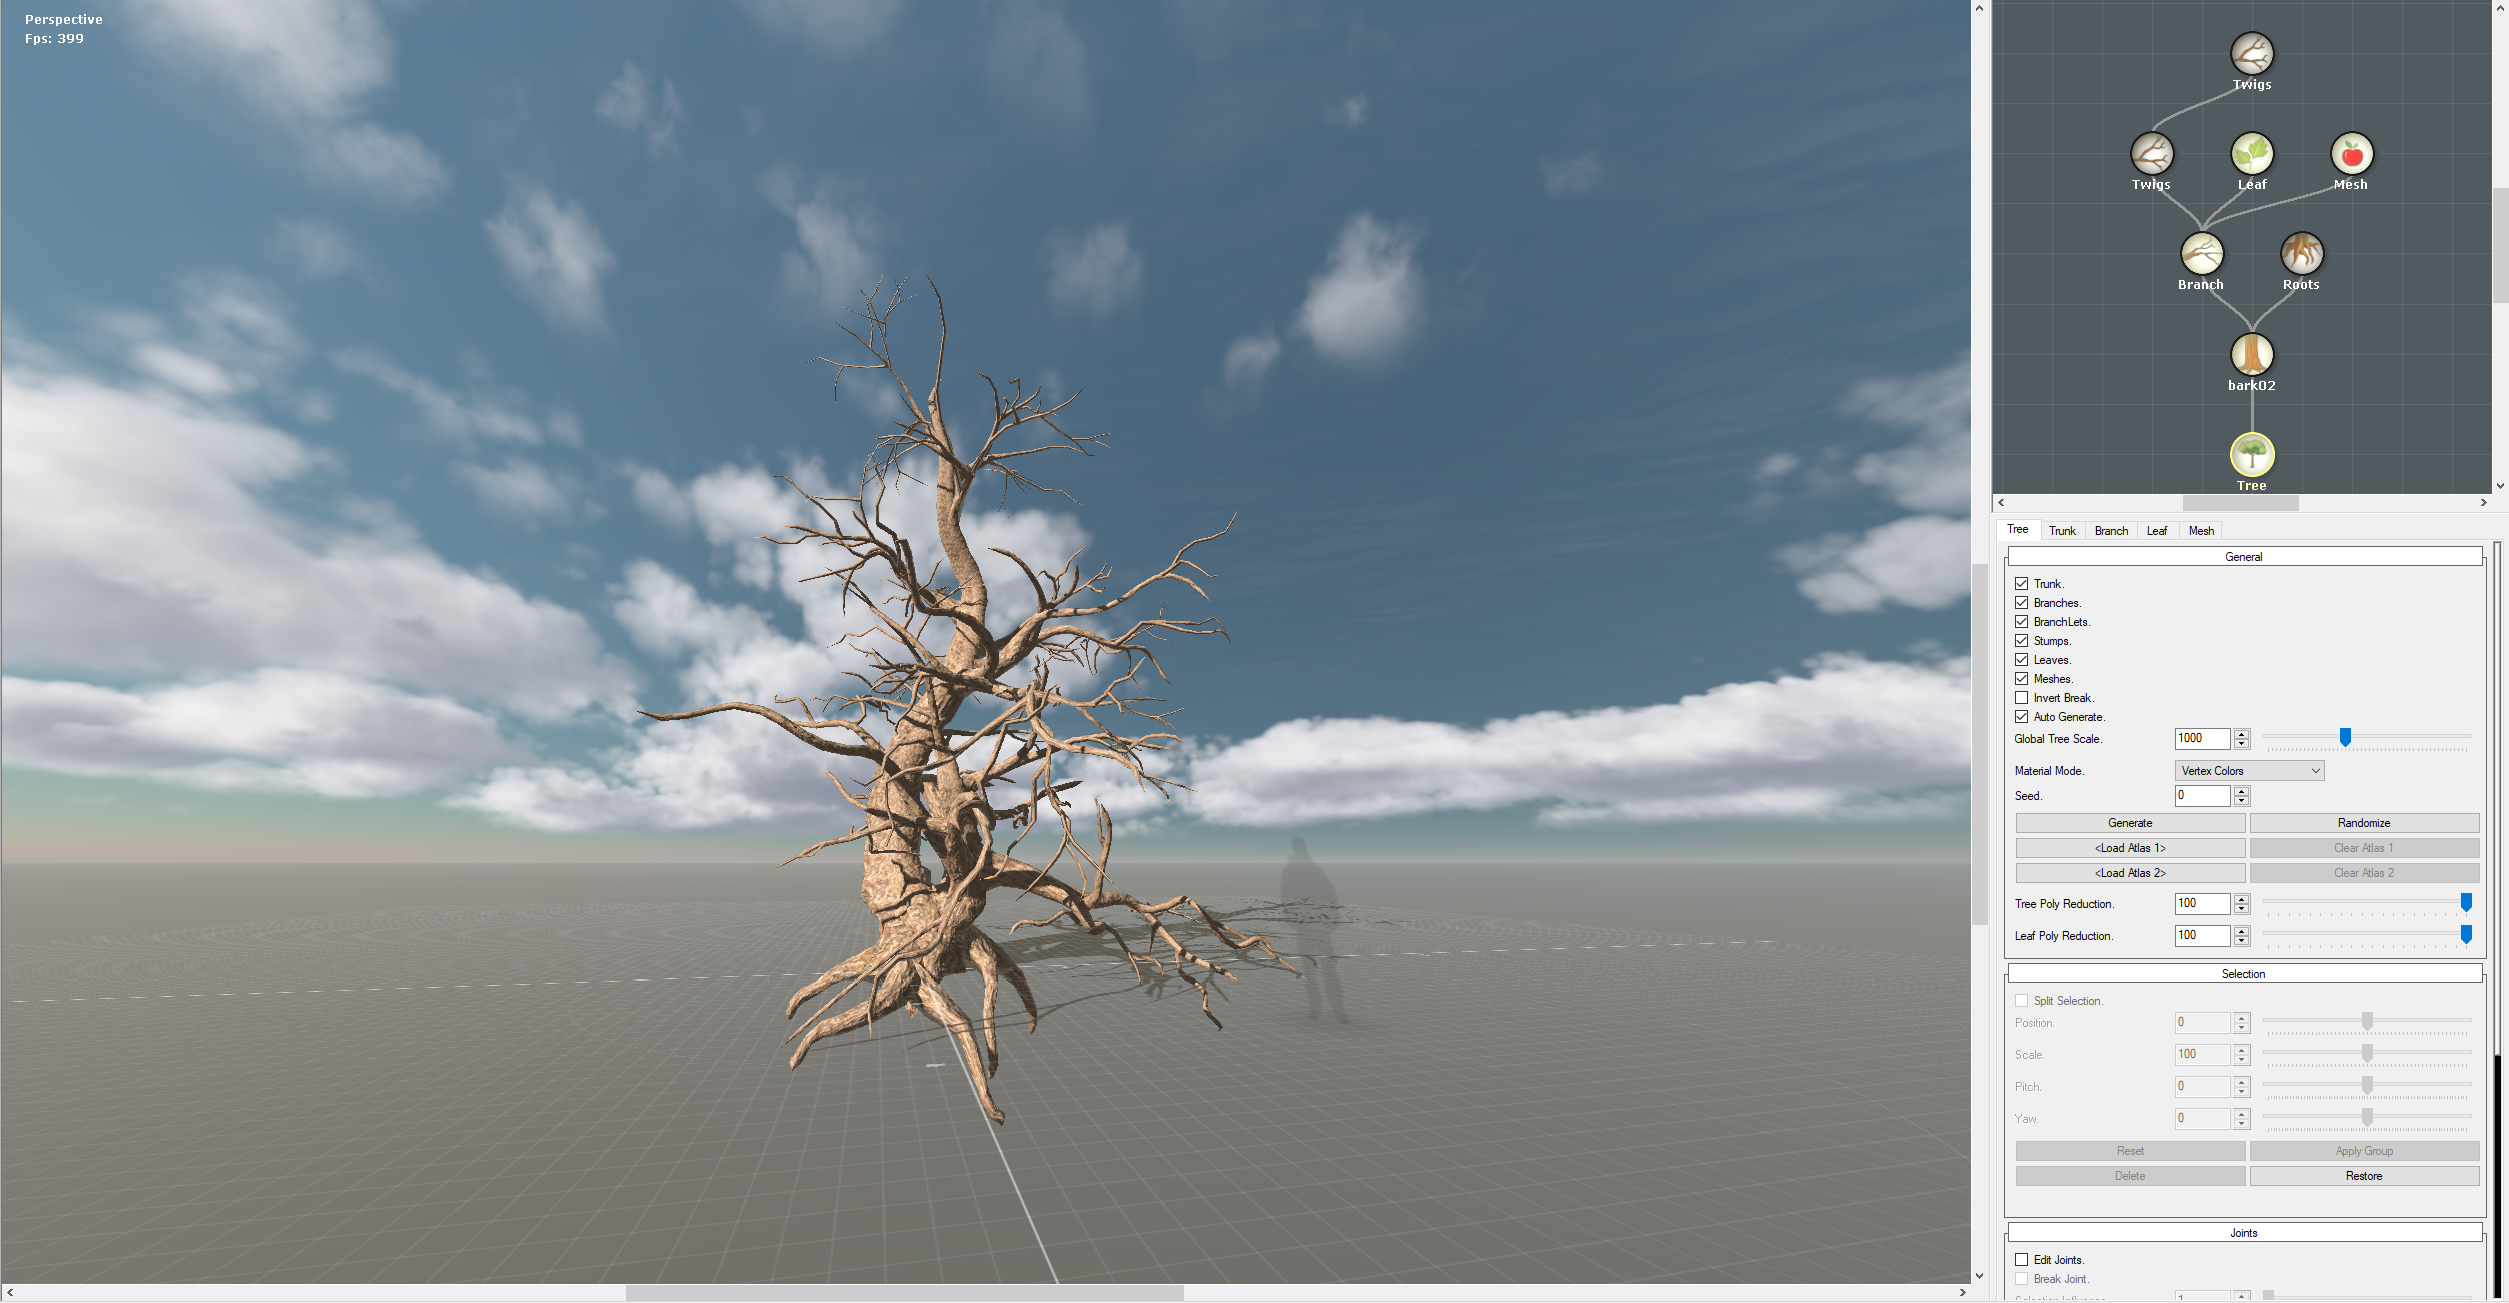This screenshot has height=1303, width=2509.
Task: Click the Tree Poly Reduction slider handle
Action: click(x=2465, y=903)
